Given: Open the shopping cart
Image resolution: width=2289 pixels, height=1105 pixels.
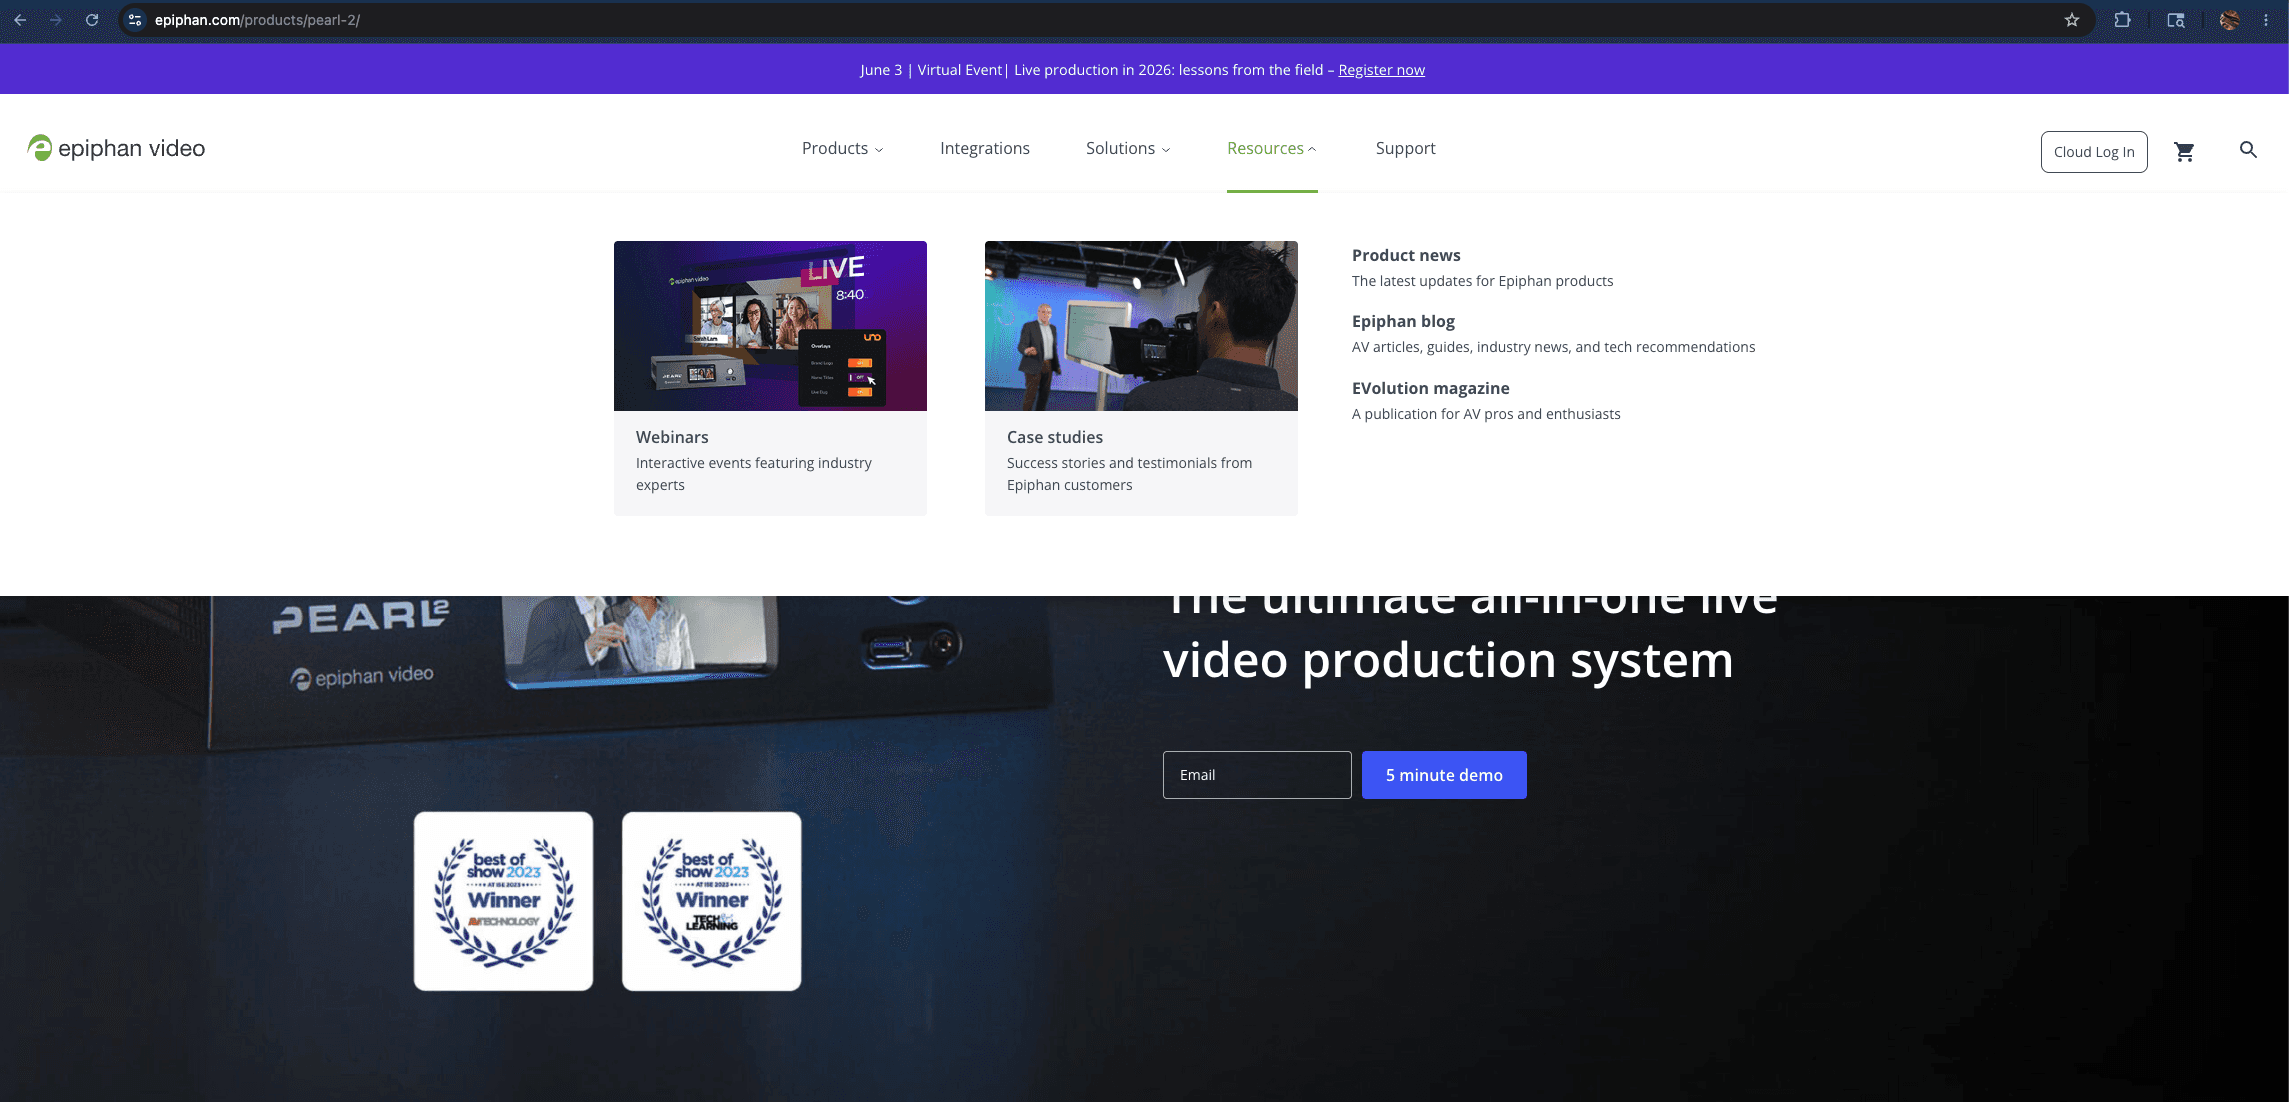Looking at the screenshot, I should point(2184,151).
